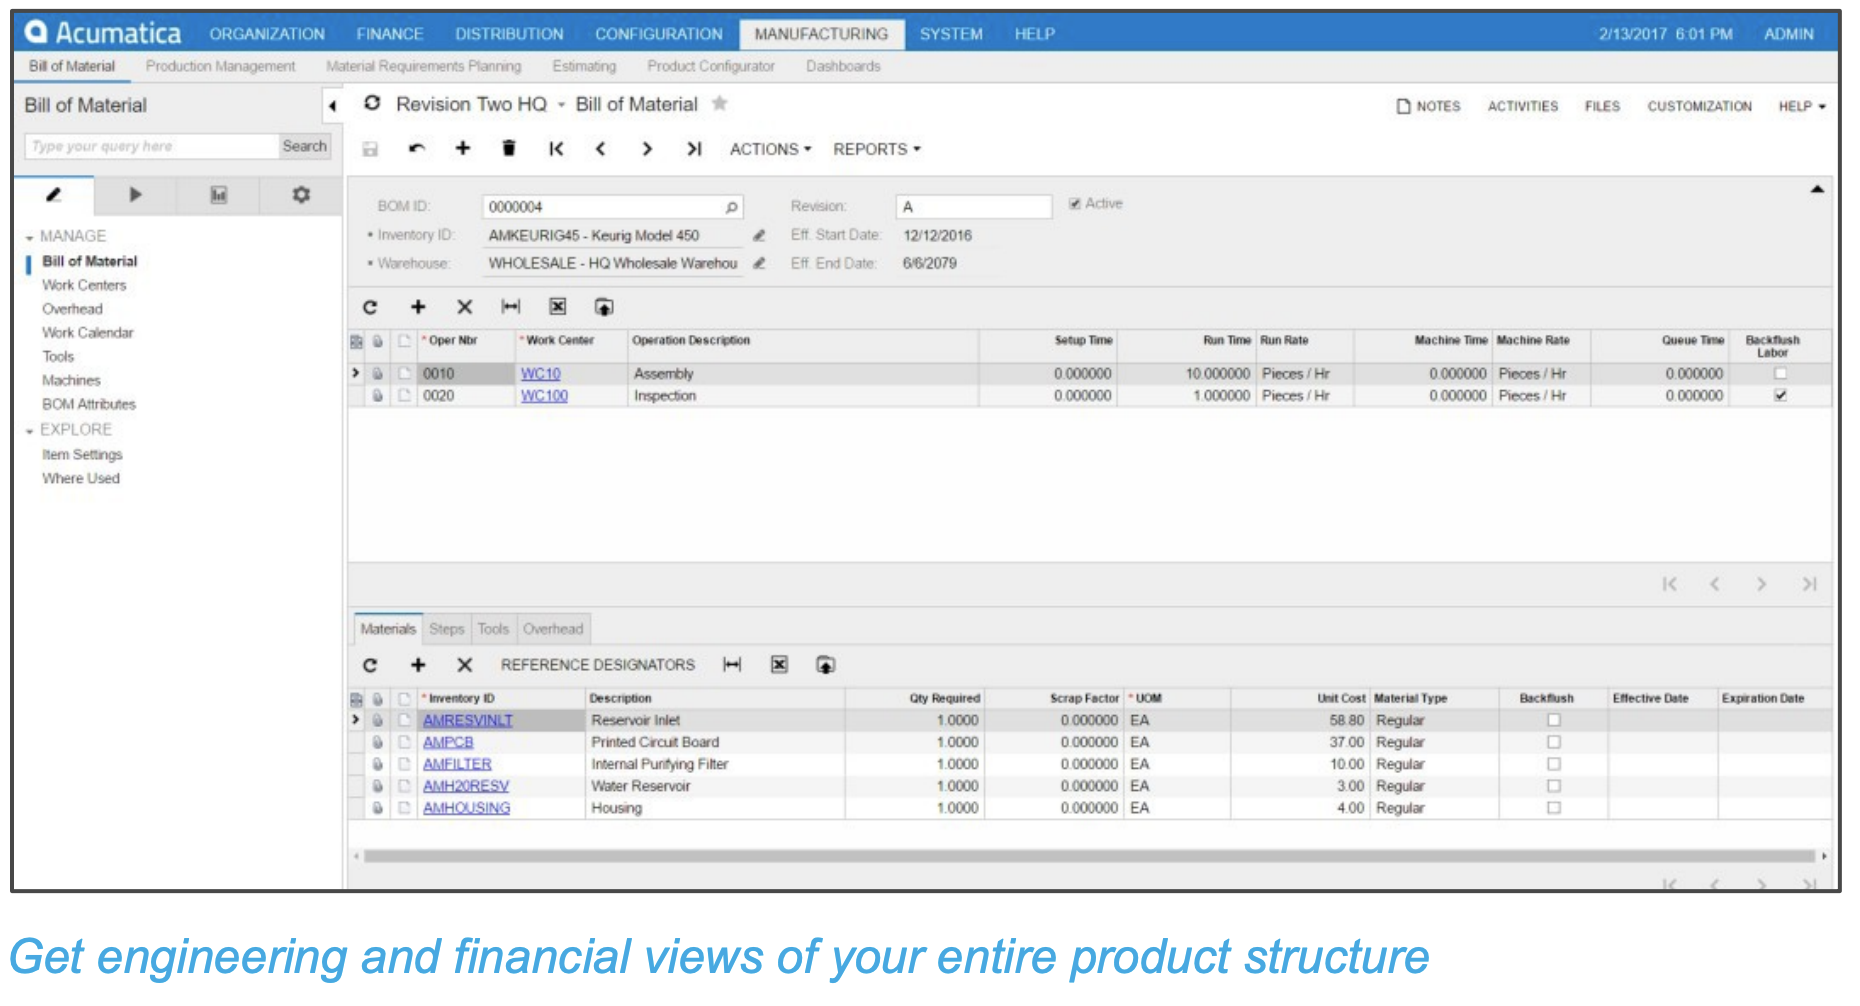The height and width of the screenshot is (1006, 1860).
Task: Upload data into the materials grid
Action: [x=825, y=665]
